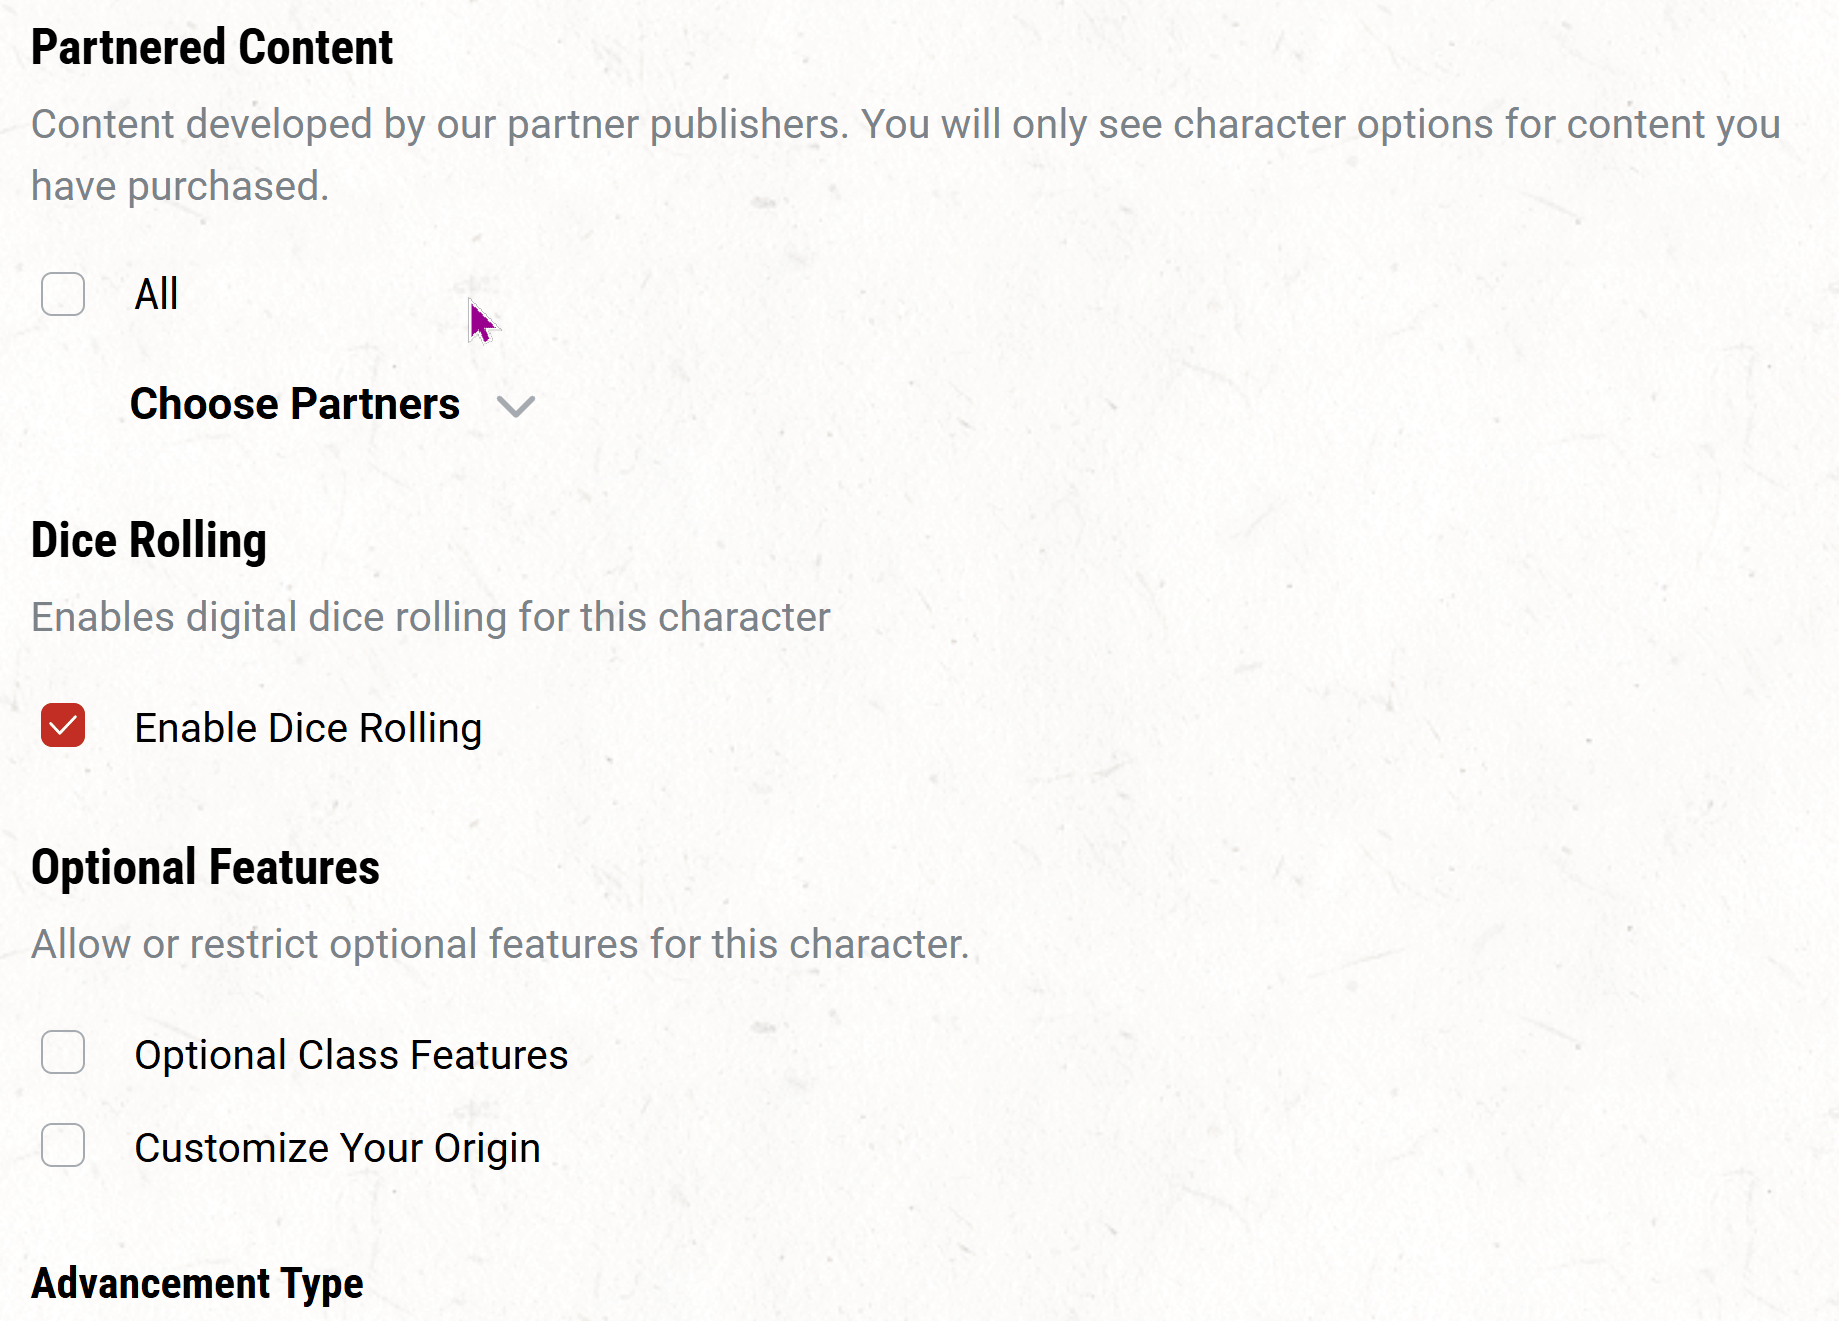Select the Dice Rolling heading
This screenshot has width=1839, height=1321.
pyautogui.click(x=149, y=541)
